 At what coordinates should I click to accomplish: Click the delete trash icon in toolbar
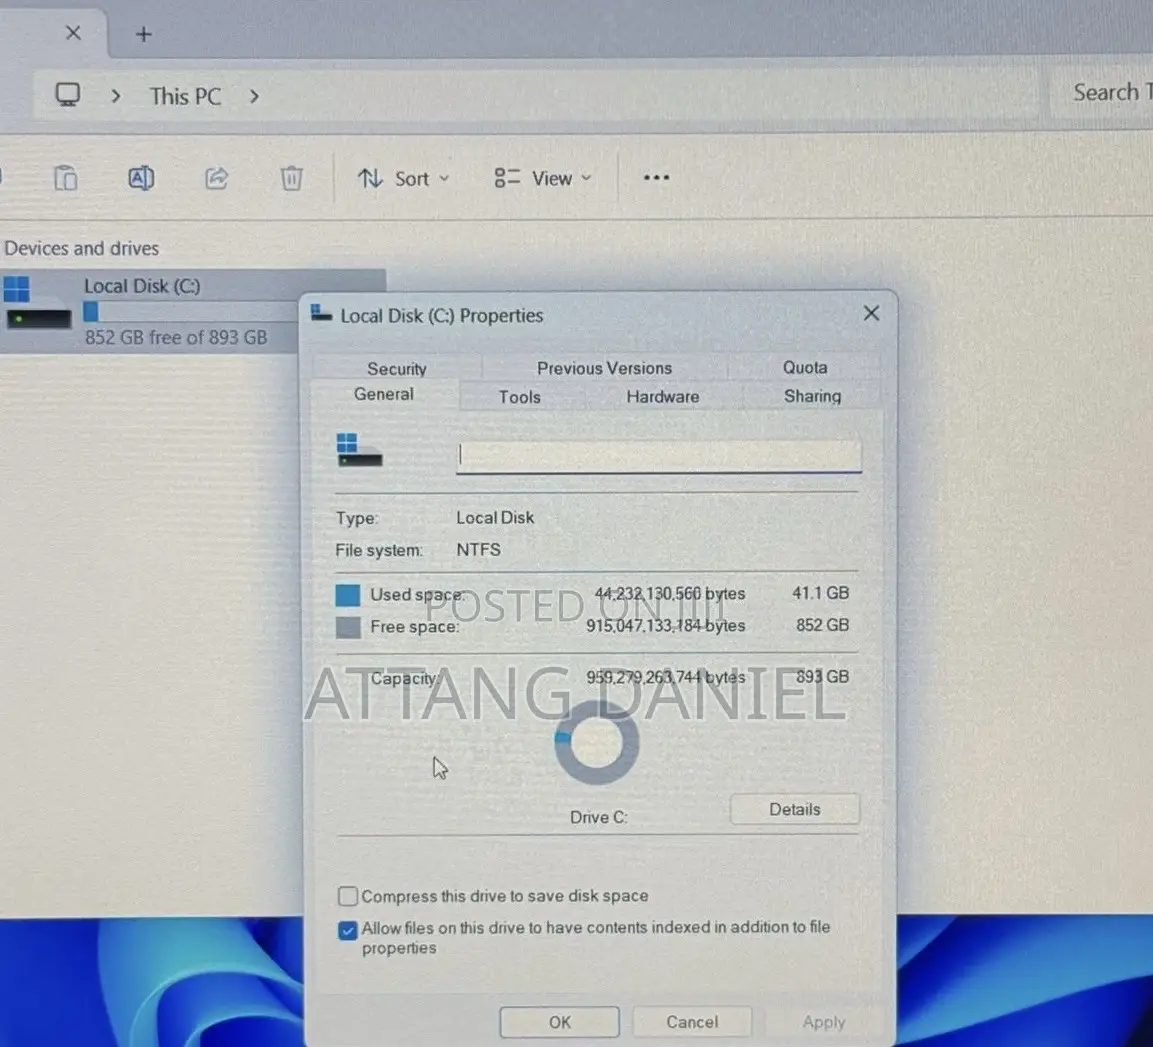pyautogui.click(x=291, y=178)
